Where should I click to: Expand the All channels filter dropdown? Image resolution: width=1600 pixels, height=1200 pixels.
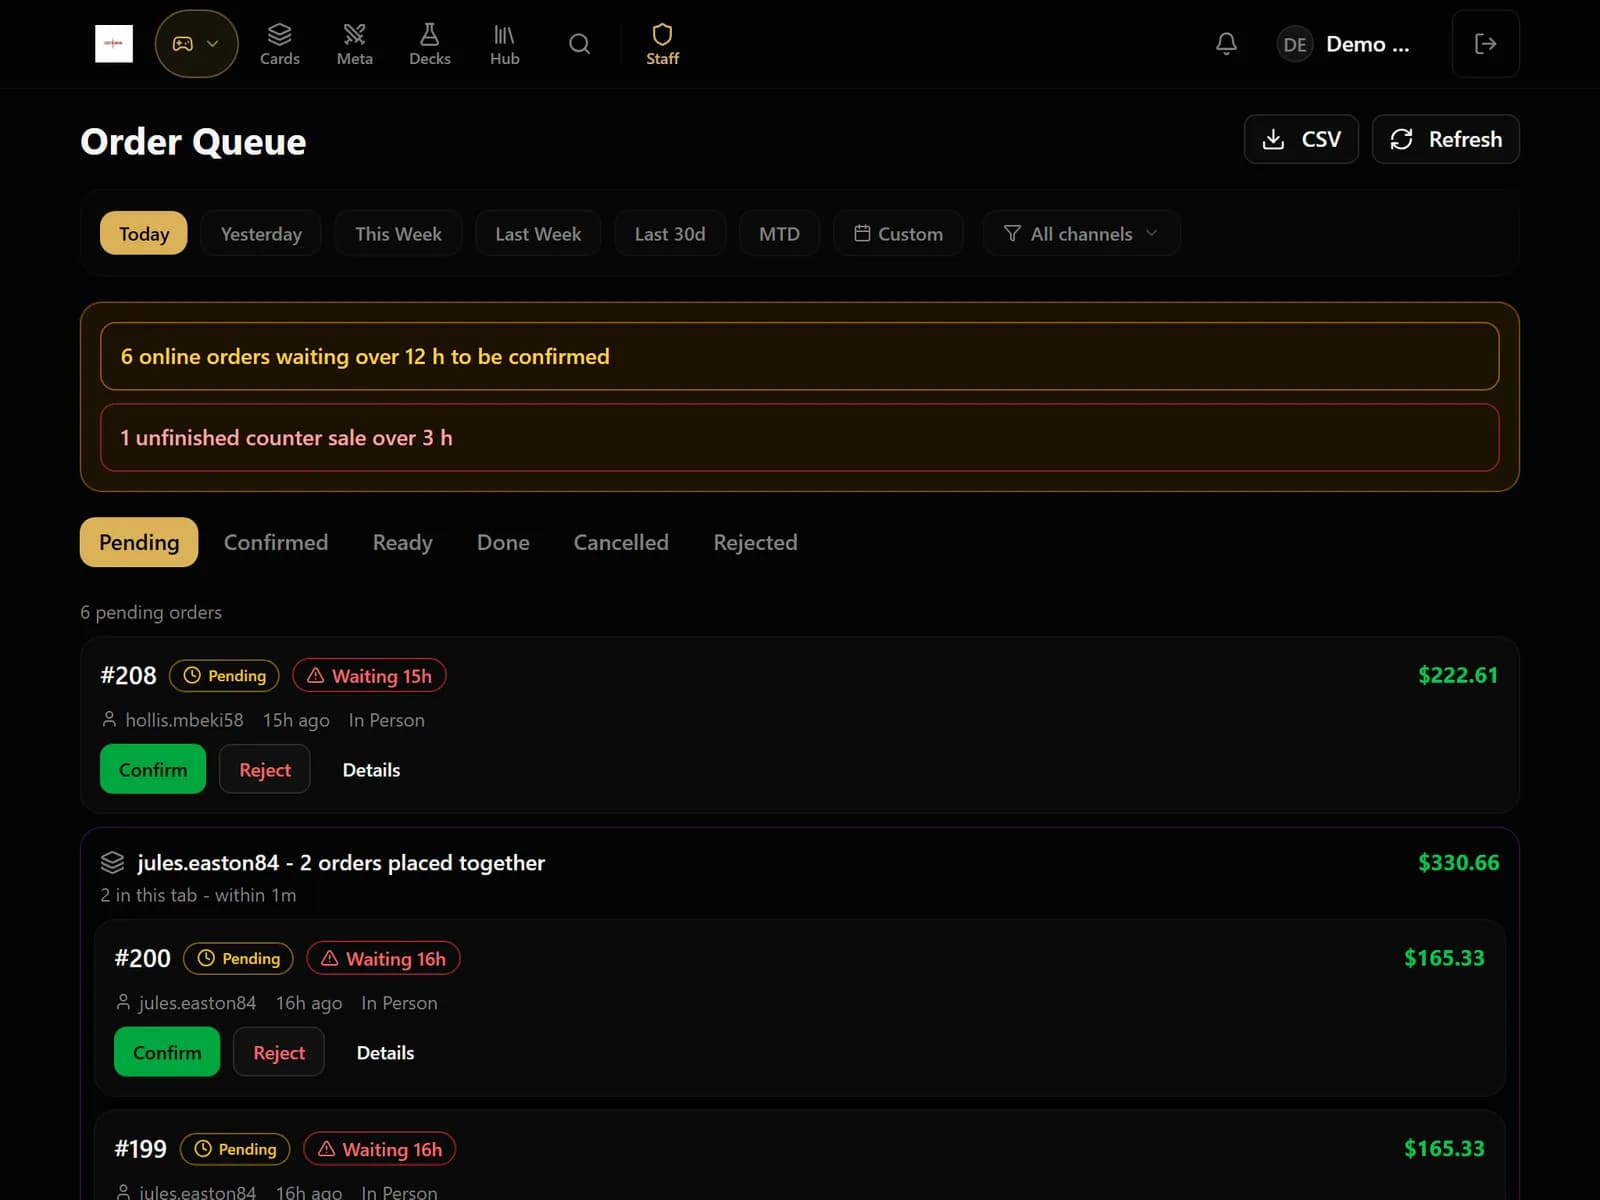pos(1081,233)
